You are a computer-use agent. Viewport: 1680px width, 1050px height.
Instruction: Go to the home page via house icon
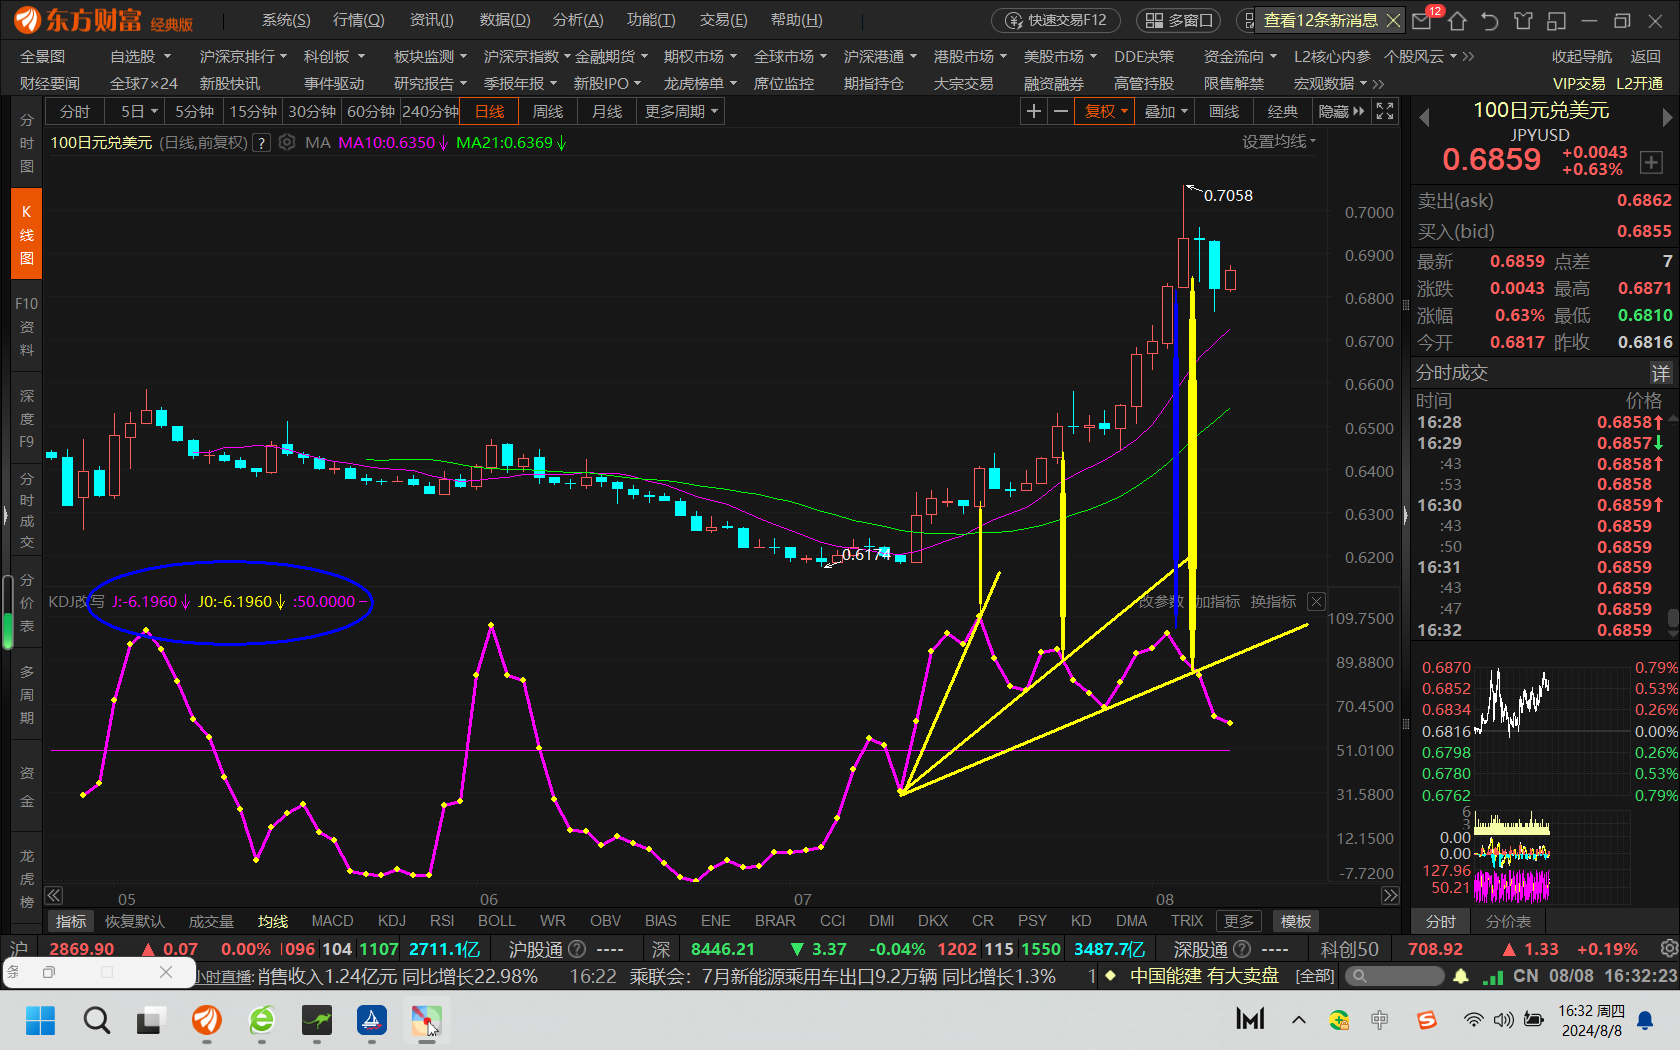coord(1457,20)
